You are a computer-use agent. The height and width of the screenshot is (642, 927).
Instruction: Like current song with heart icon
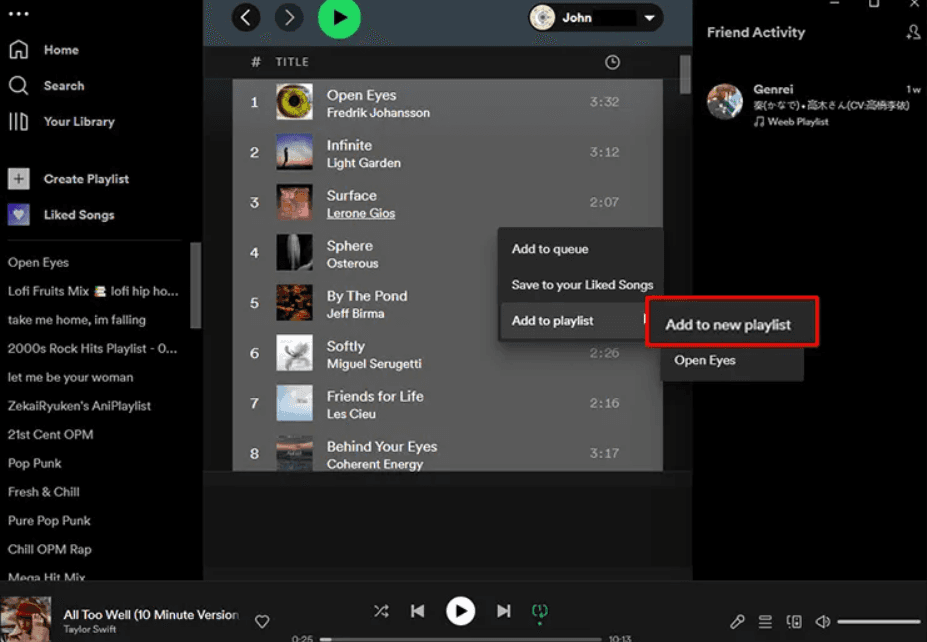[262, 621]
